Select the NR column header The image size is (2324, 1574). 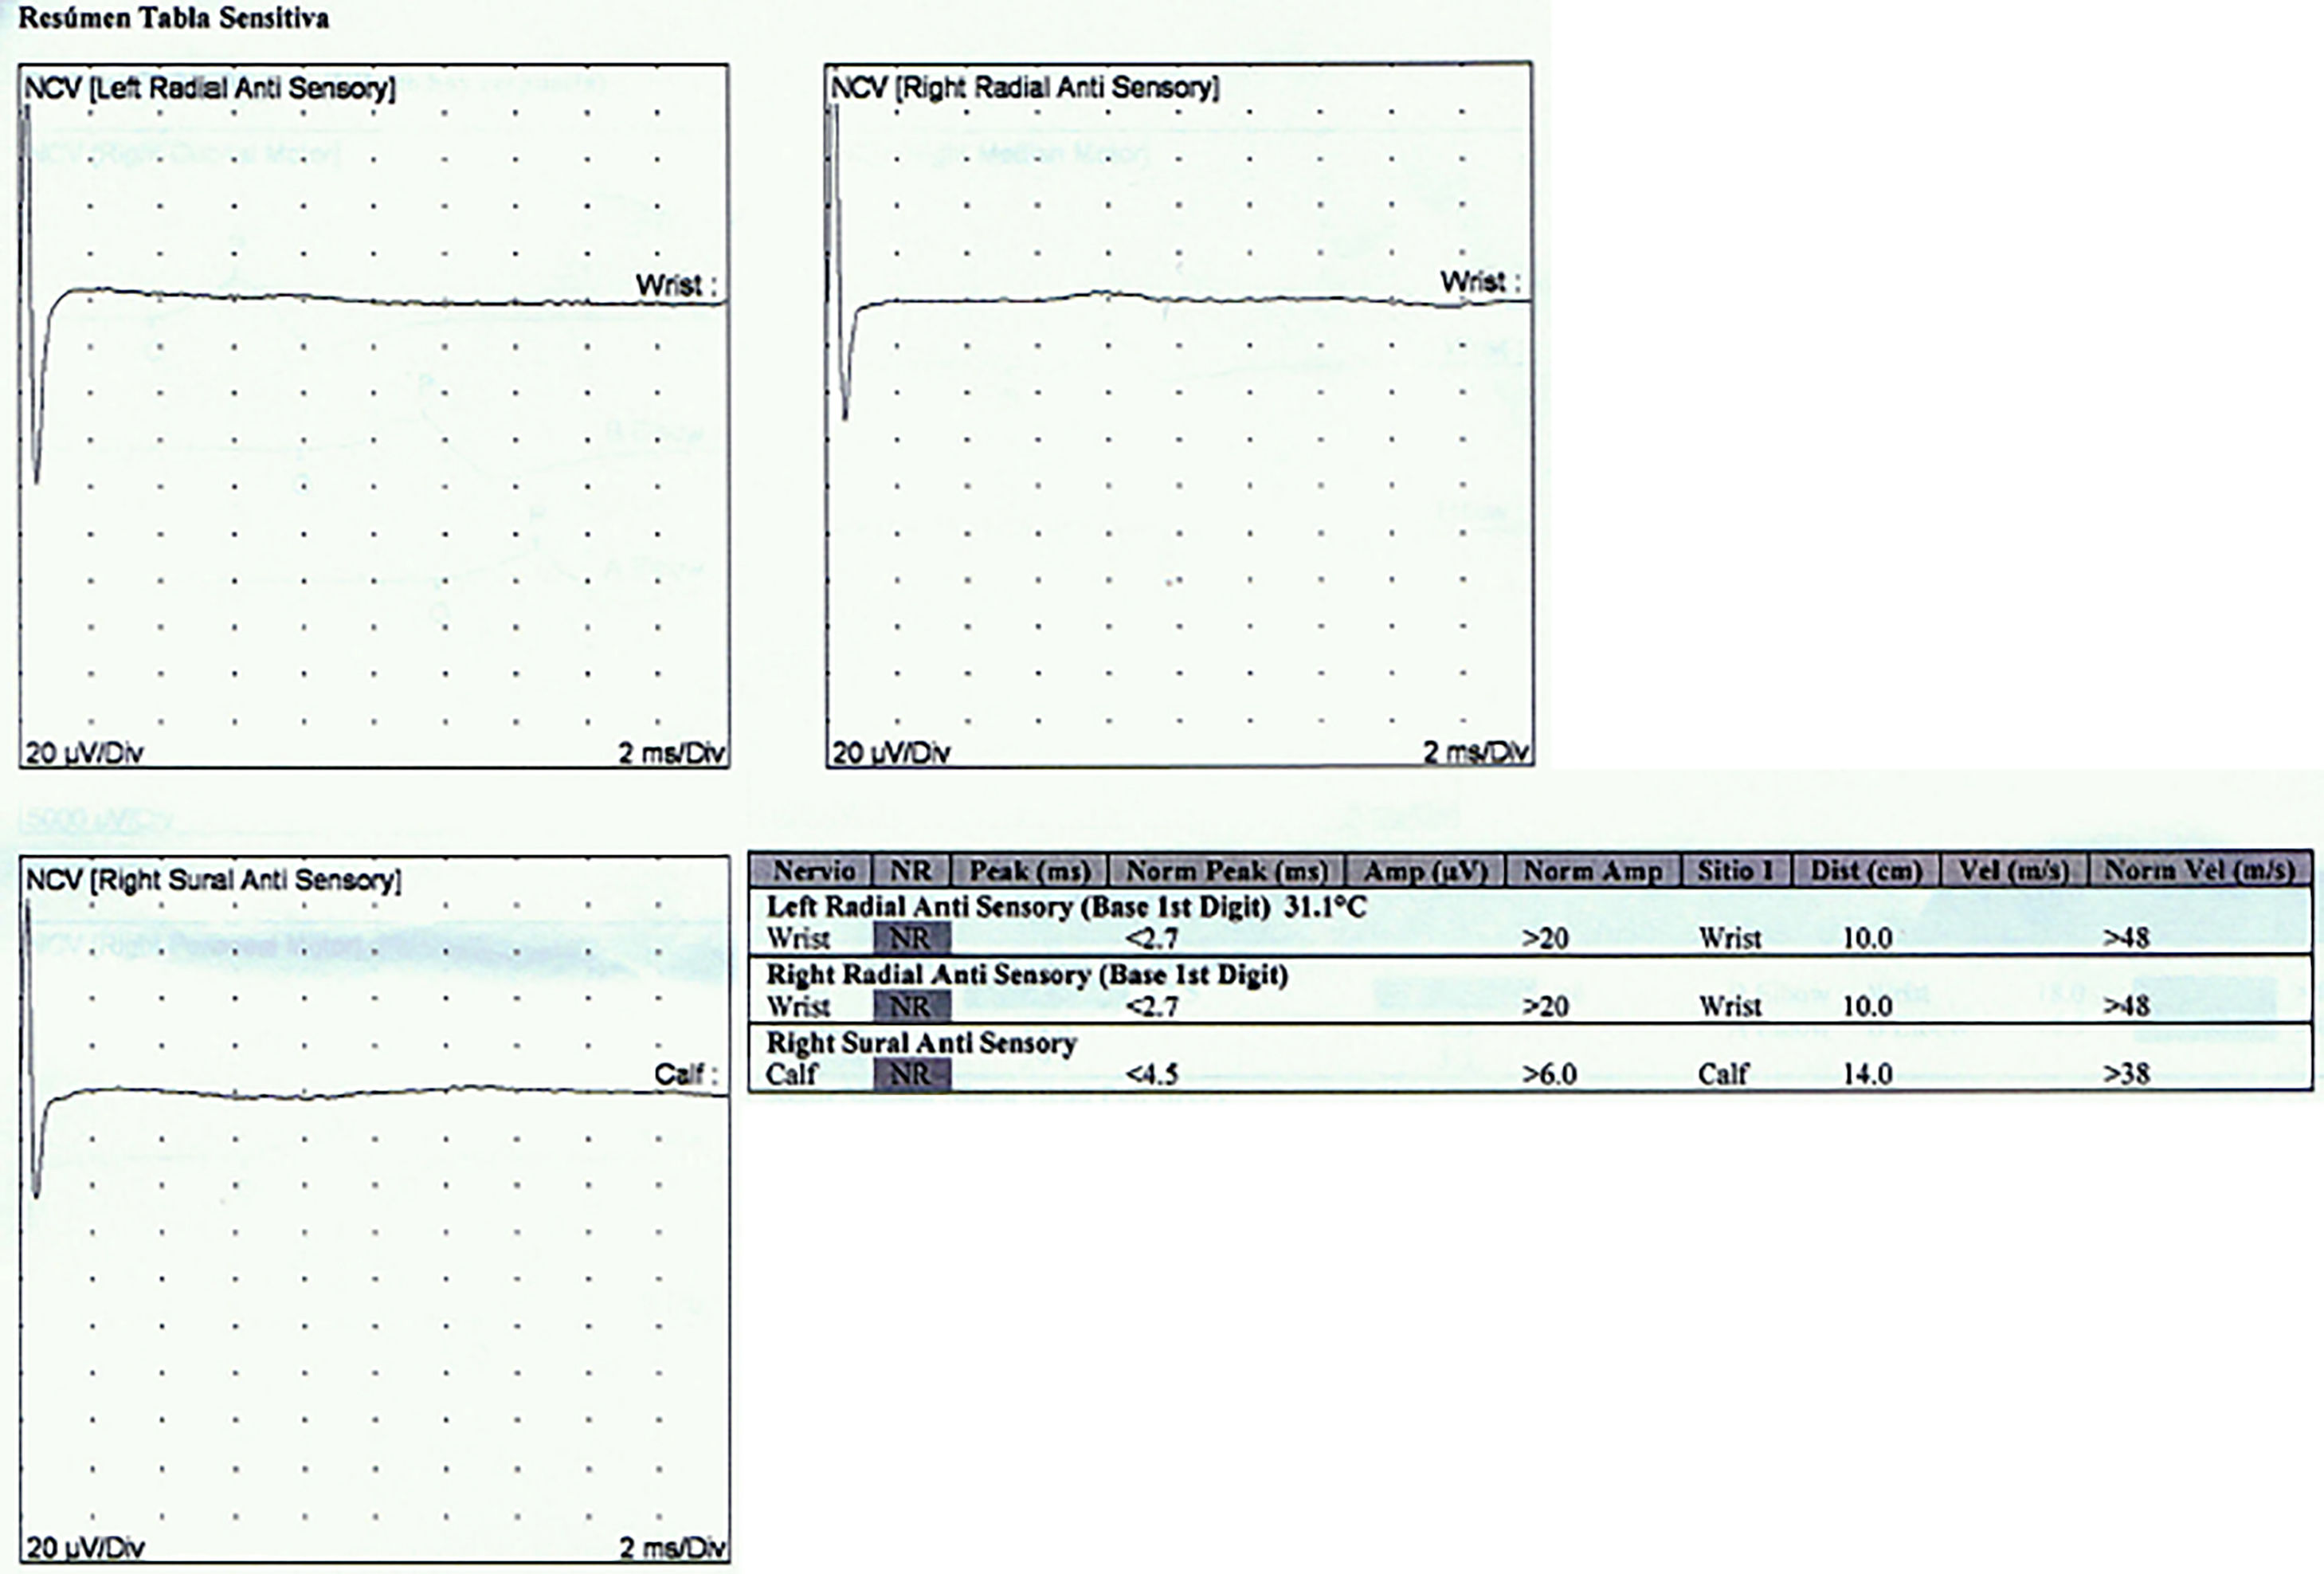click(911, 871)
